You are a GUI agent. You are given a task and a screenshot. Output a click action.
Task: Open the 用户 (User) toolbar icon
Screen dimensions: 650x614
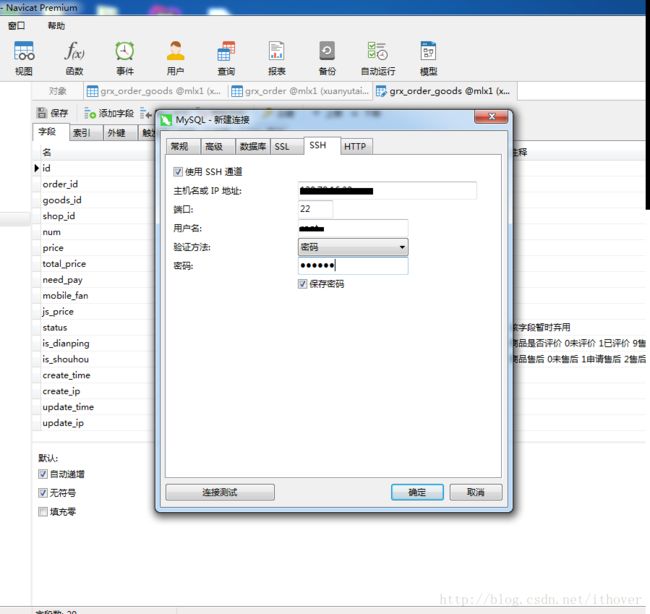click(x=175, y=58)
